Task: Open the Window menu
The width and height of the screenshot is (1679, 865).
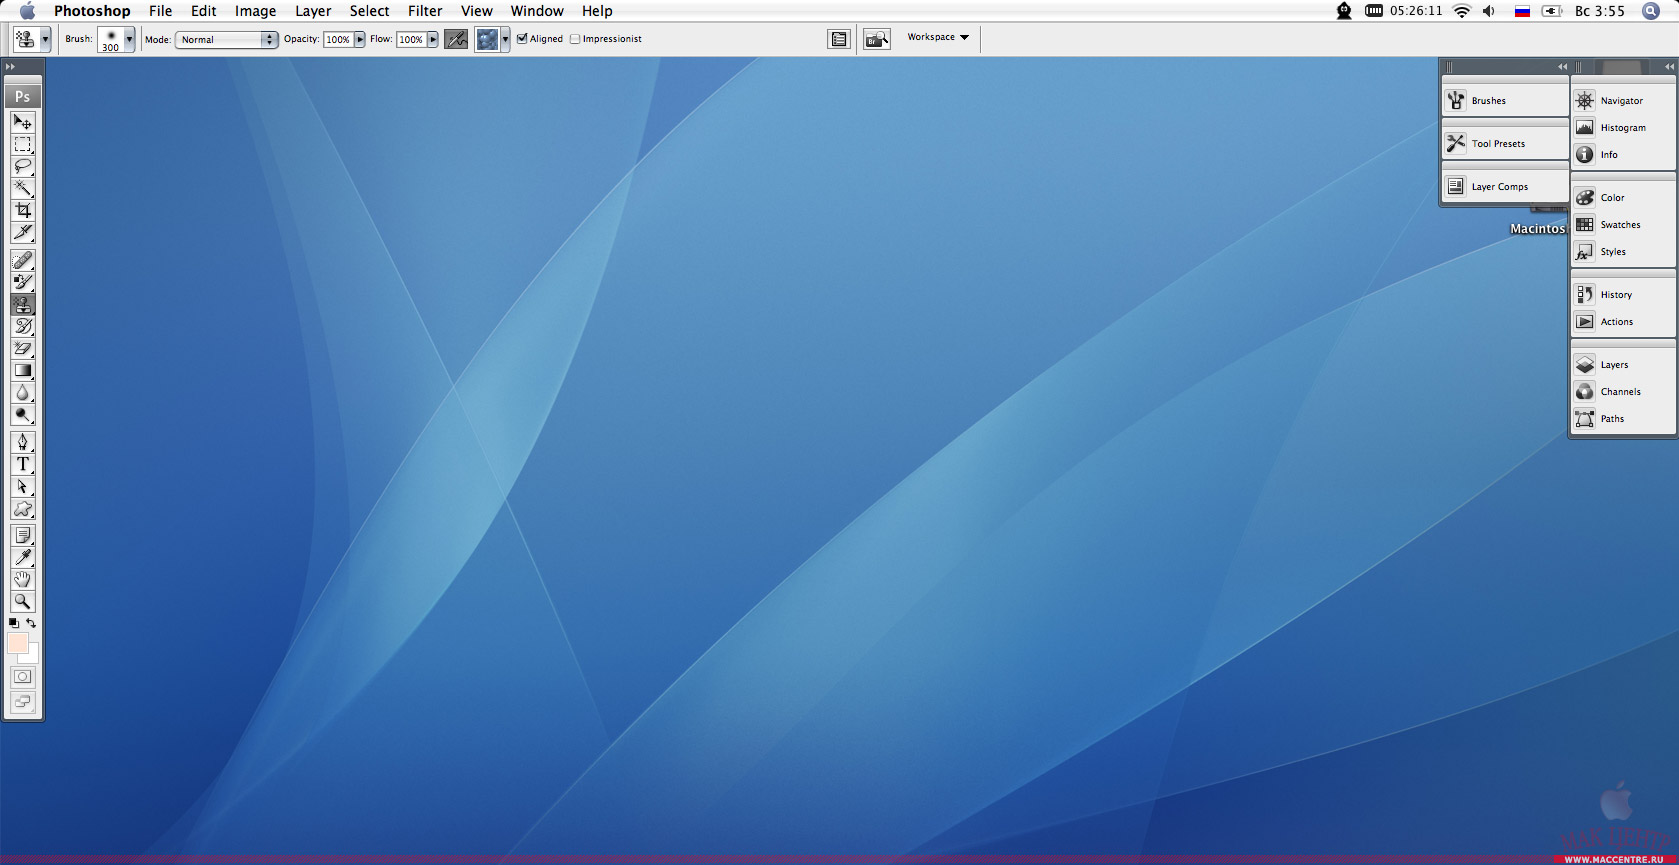Action: click(x=537, y=11)
